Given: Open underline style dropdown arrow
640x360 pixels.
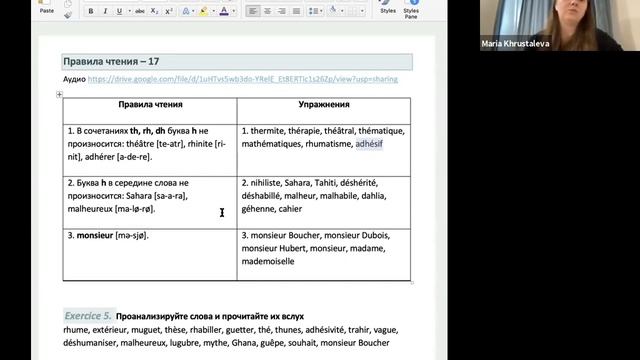Looking at the screenshot, I should [129, 11].
